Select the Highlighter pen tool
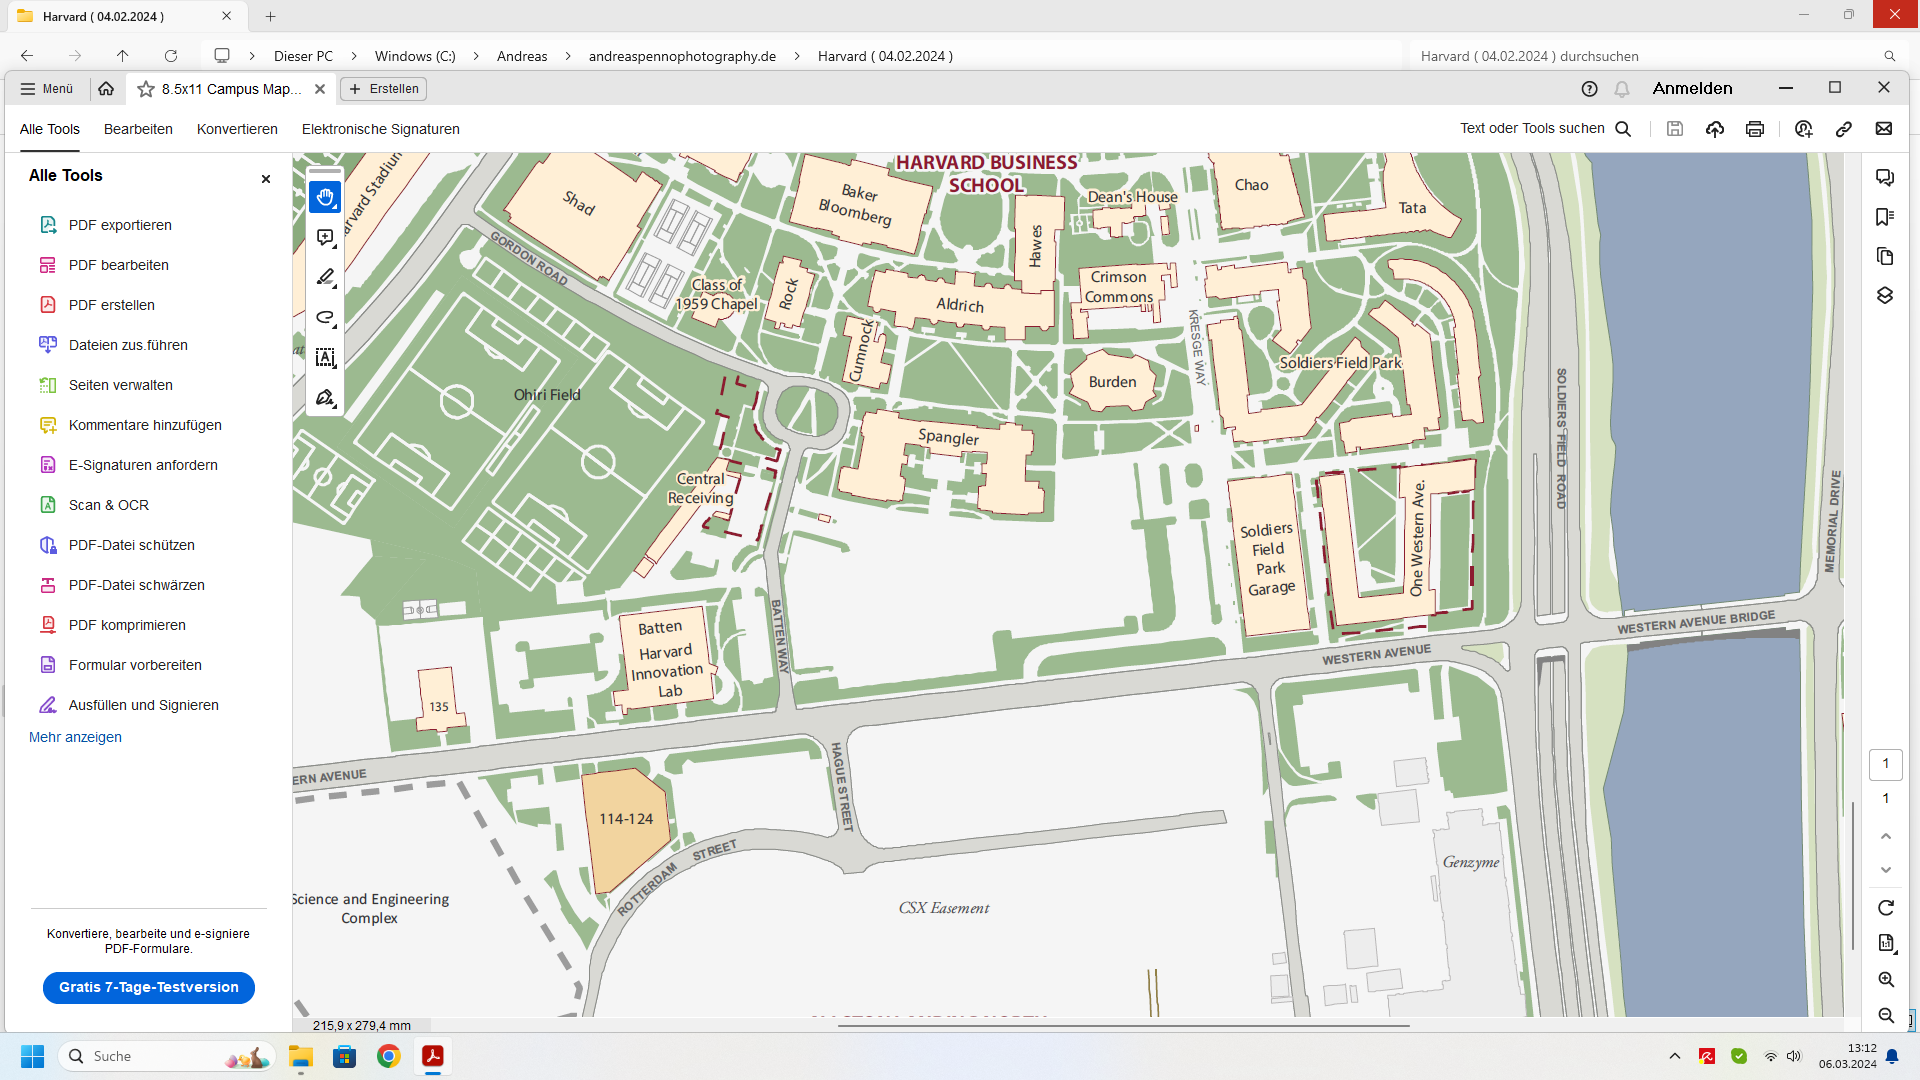 click(x=325, y=278)
